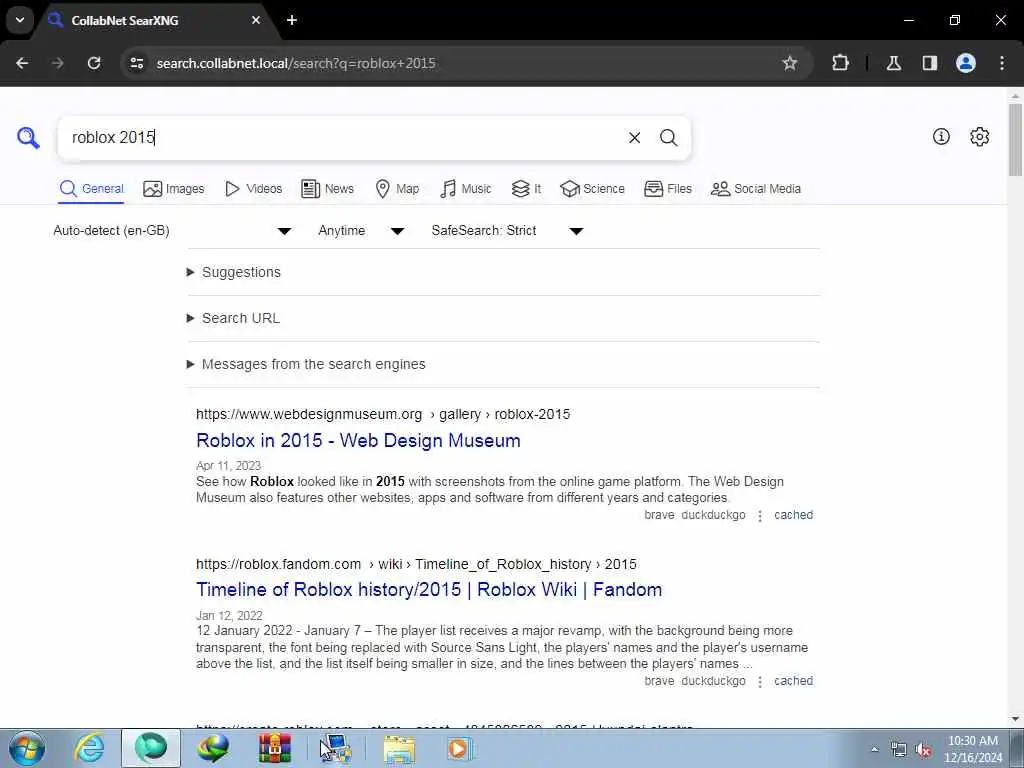Go back using browser back arrow

22,63
